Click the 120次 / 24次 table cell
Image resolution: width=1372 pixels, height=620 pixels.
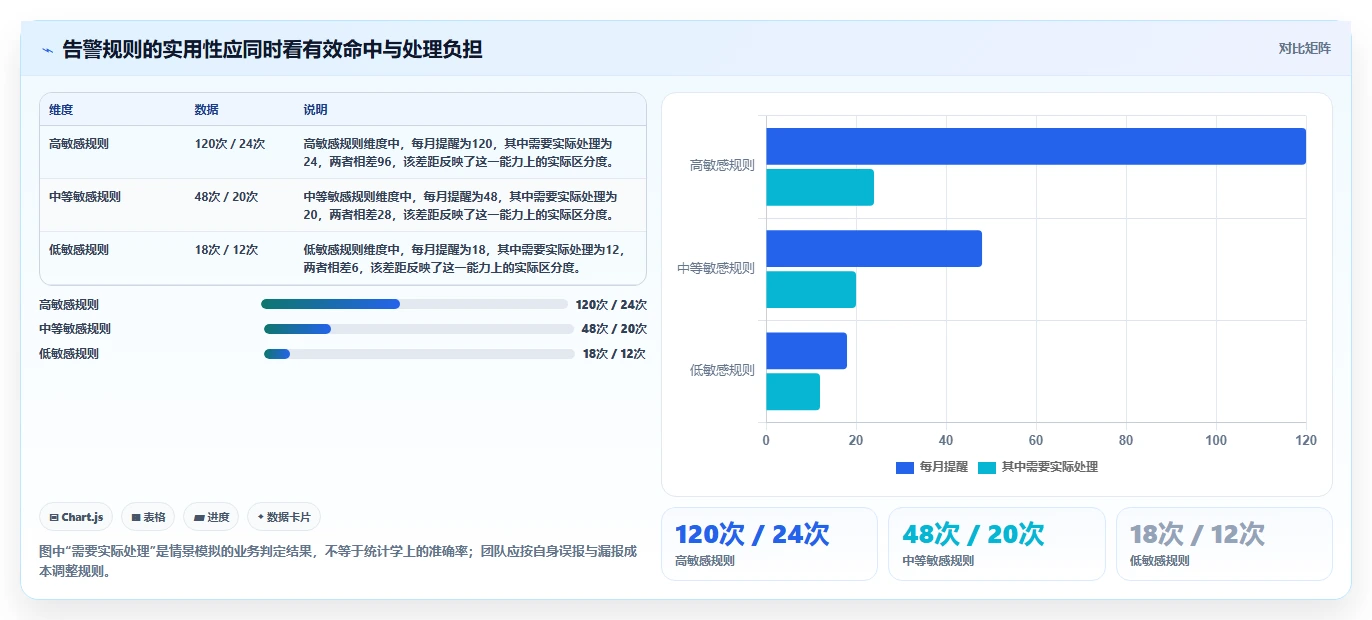(230, 144)
